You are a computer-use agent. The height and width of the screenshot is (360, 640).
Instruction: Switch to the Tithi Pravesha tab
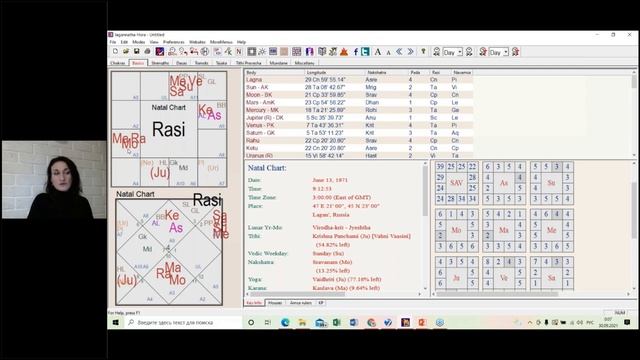pos(249,63)
